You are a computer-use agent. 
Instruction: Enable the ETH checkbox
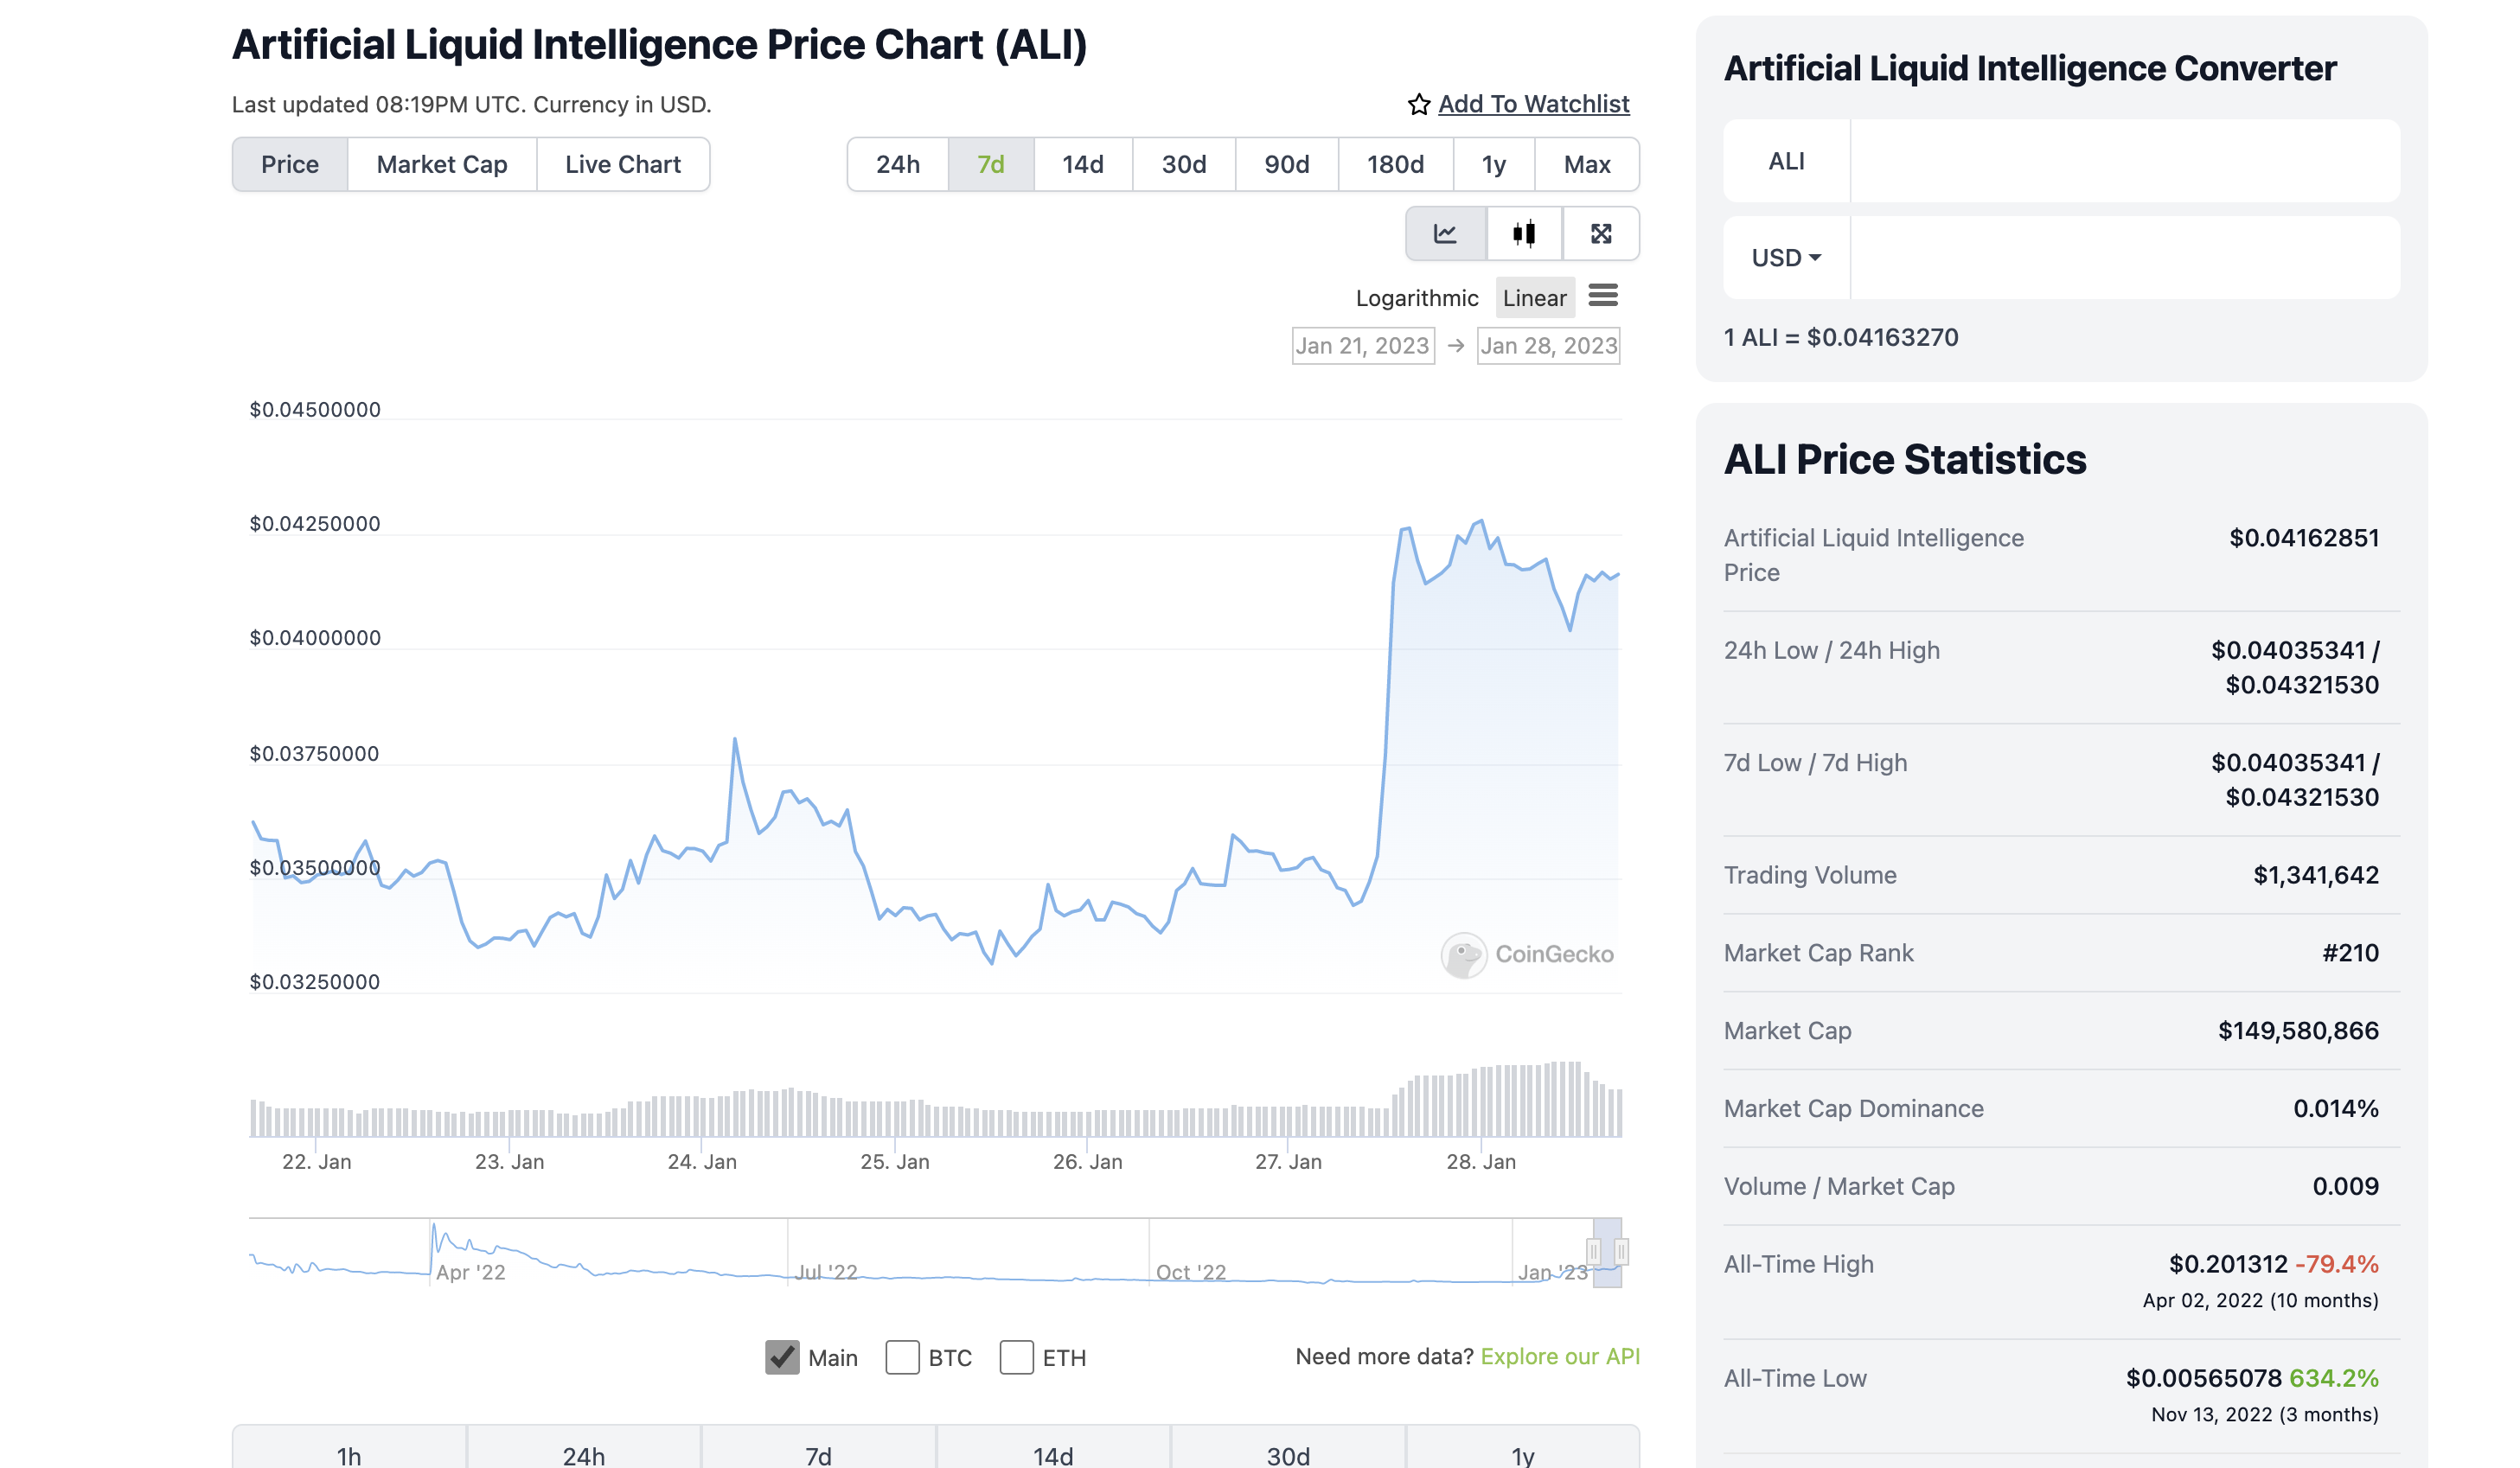[1016, 1357]
